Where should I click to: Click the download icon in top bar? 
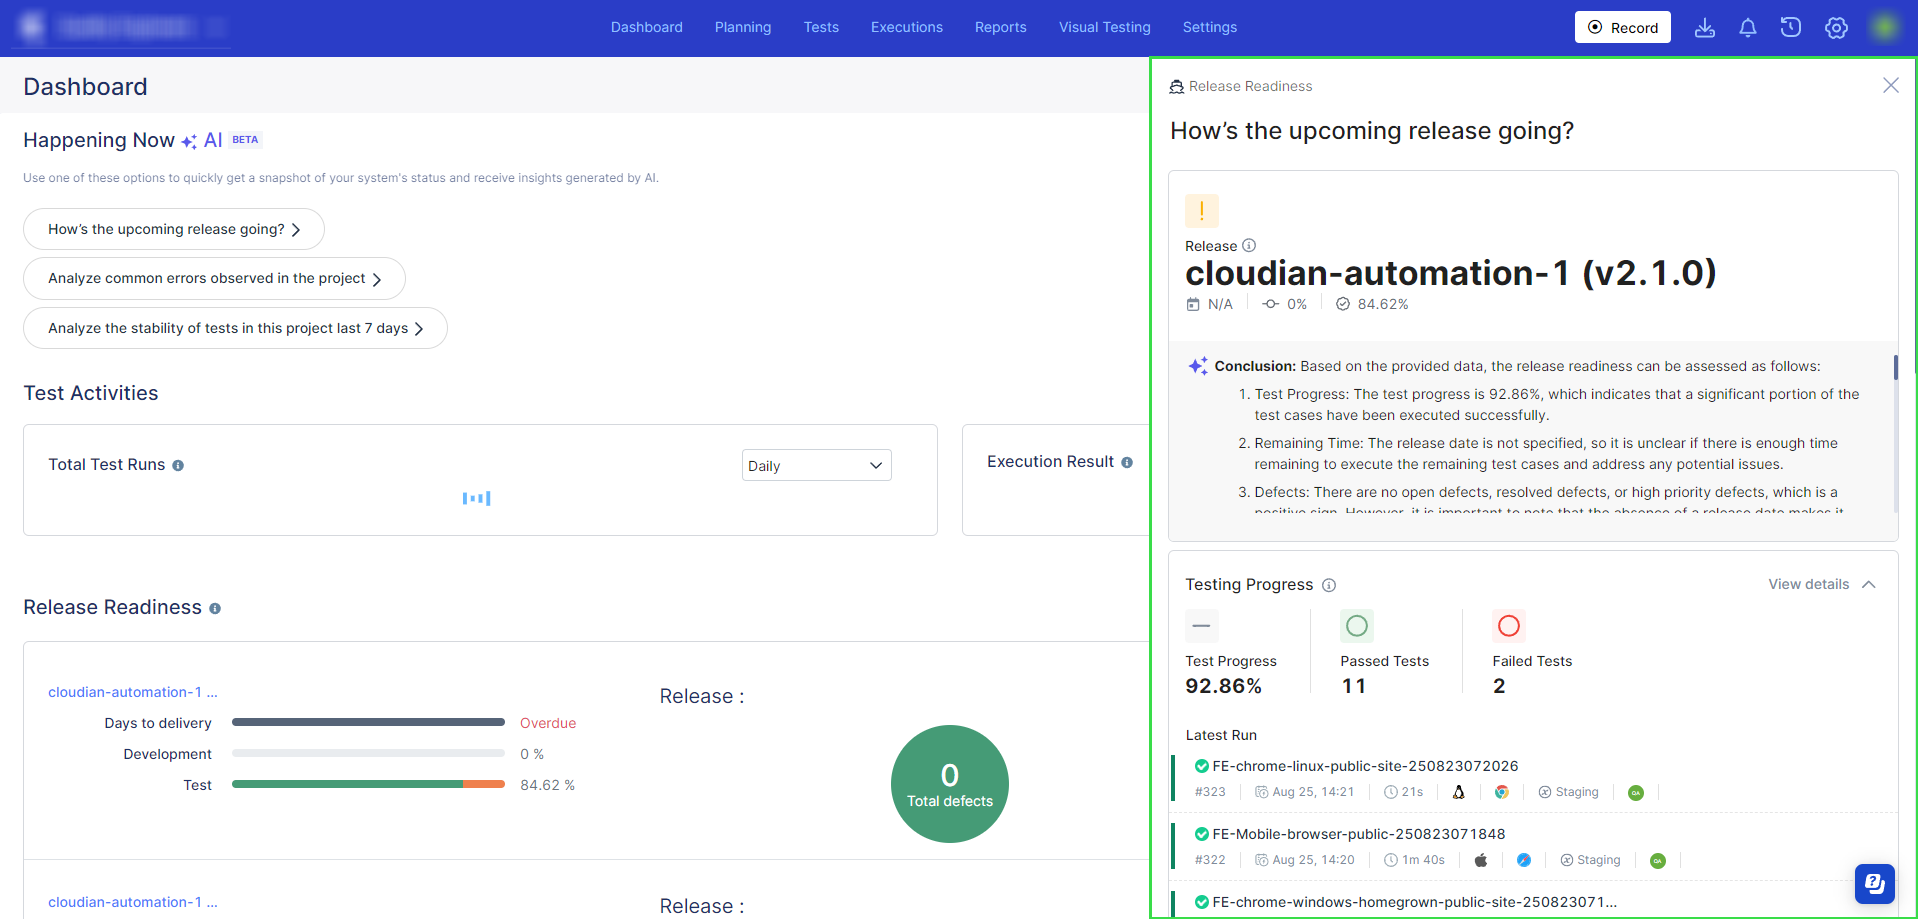(1705, 28)
